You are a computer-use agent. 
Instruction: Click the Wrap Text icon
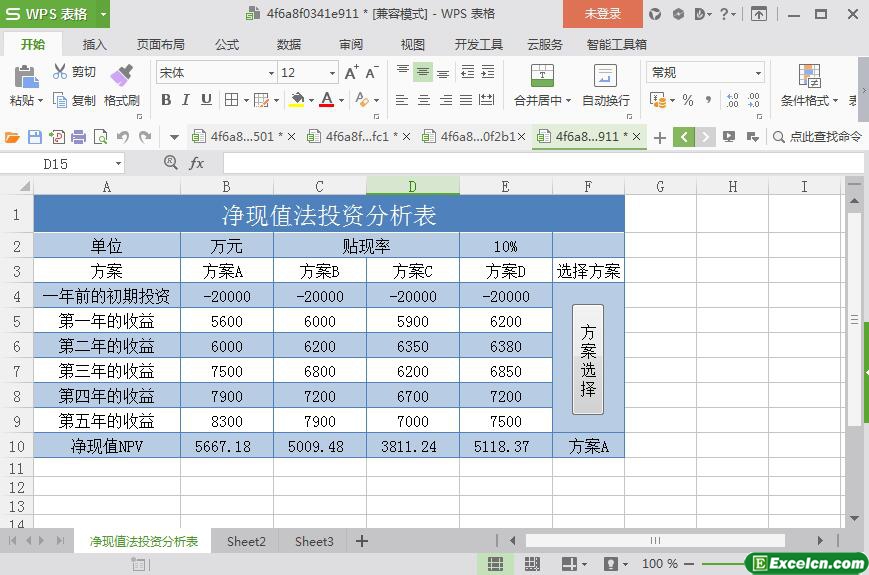click(x=605, y=76)
